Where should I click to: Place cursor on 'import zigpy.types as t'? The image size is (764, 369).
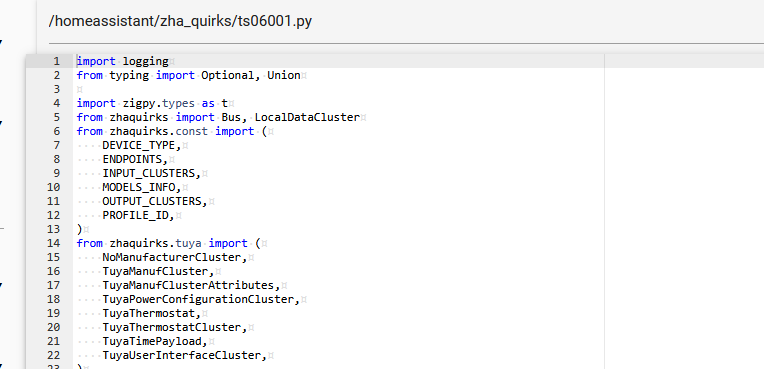pos(152,103)
